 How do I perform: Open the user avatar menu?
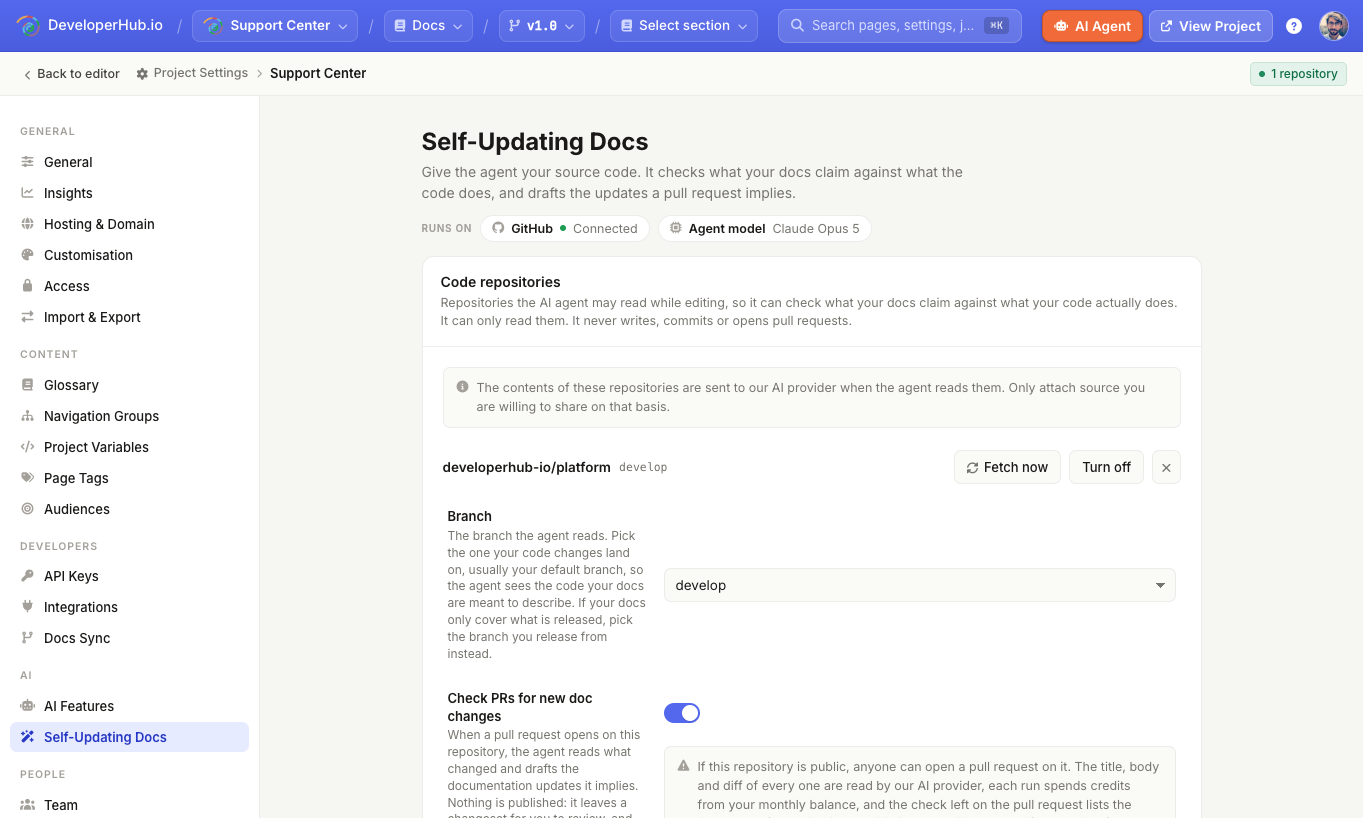tap(1334, 26)
